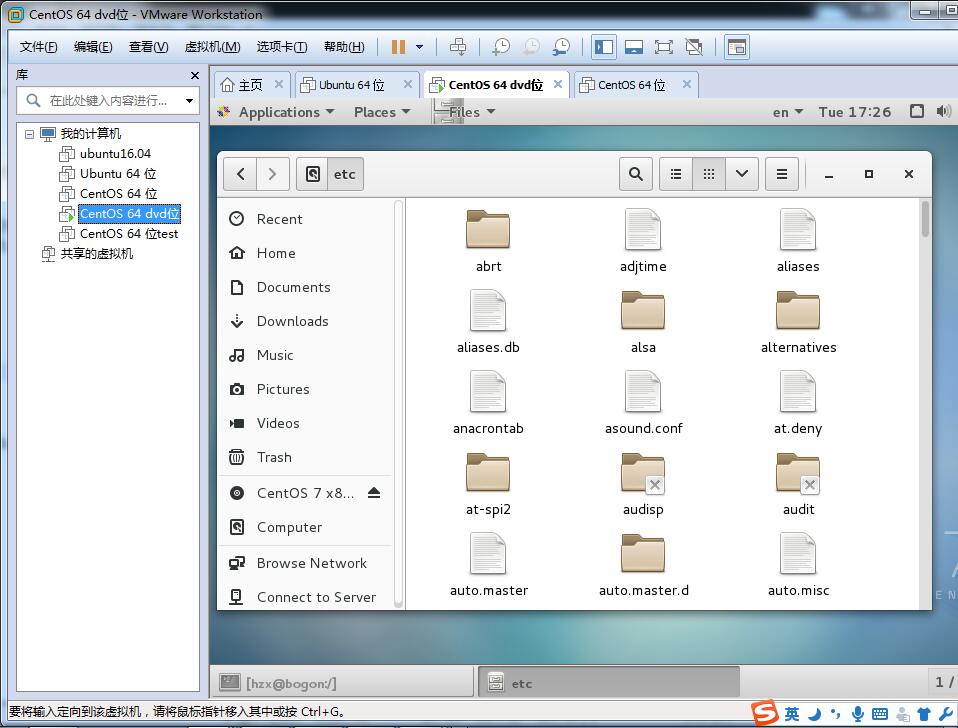Switch to Unity mode

pos(693,47)
